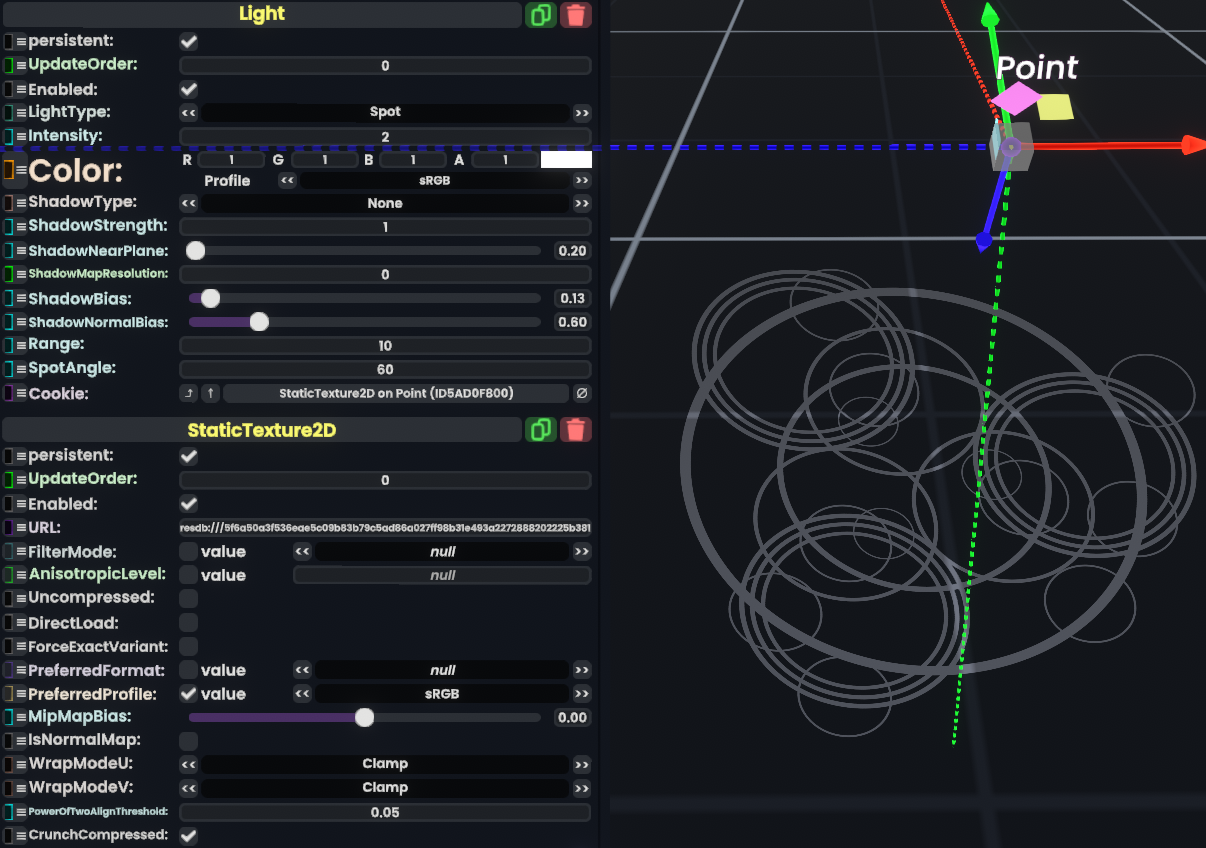Delete the Light component
The width and height of the screenshot is (1206, 848).
[x=575, y=15]
